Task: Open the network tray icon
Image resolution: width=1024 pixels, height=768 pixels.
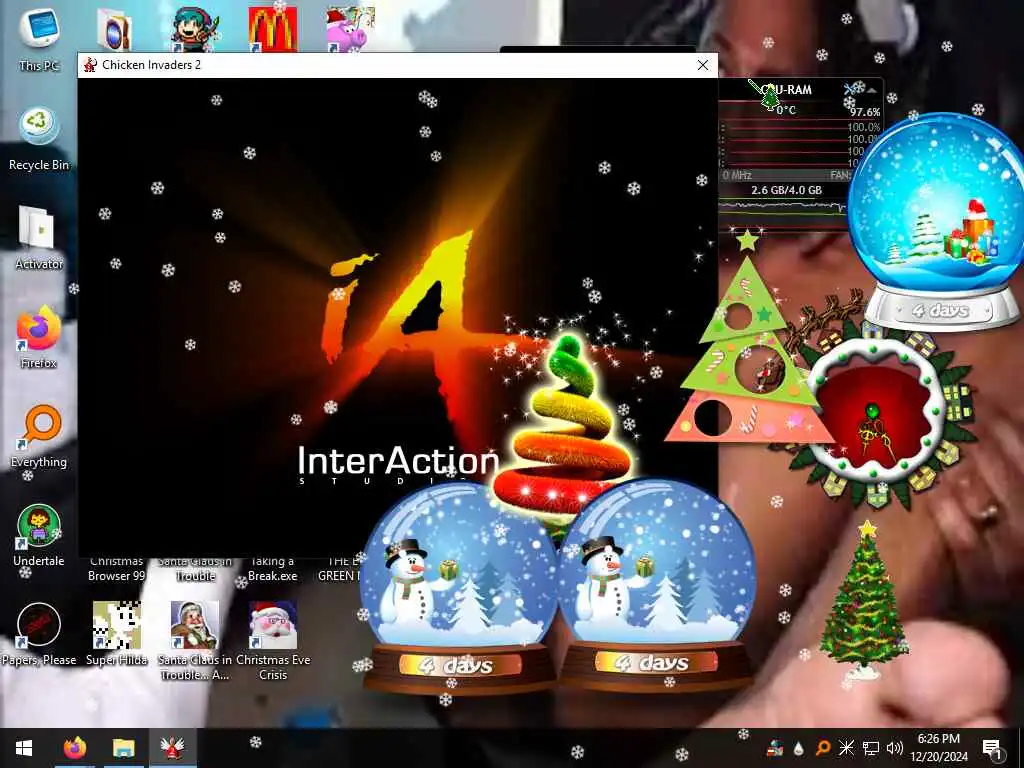Action: (x=871, y=748)
